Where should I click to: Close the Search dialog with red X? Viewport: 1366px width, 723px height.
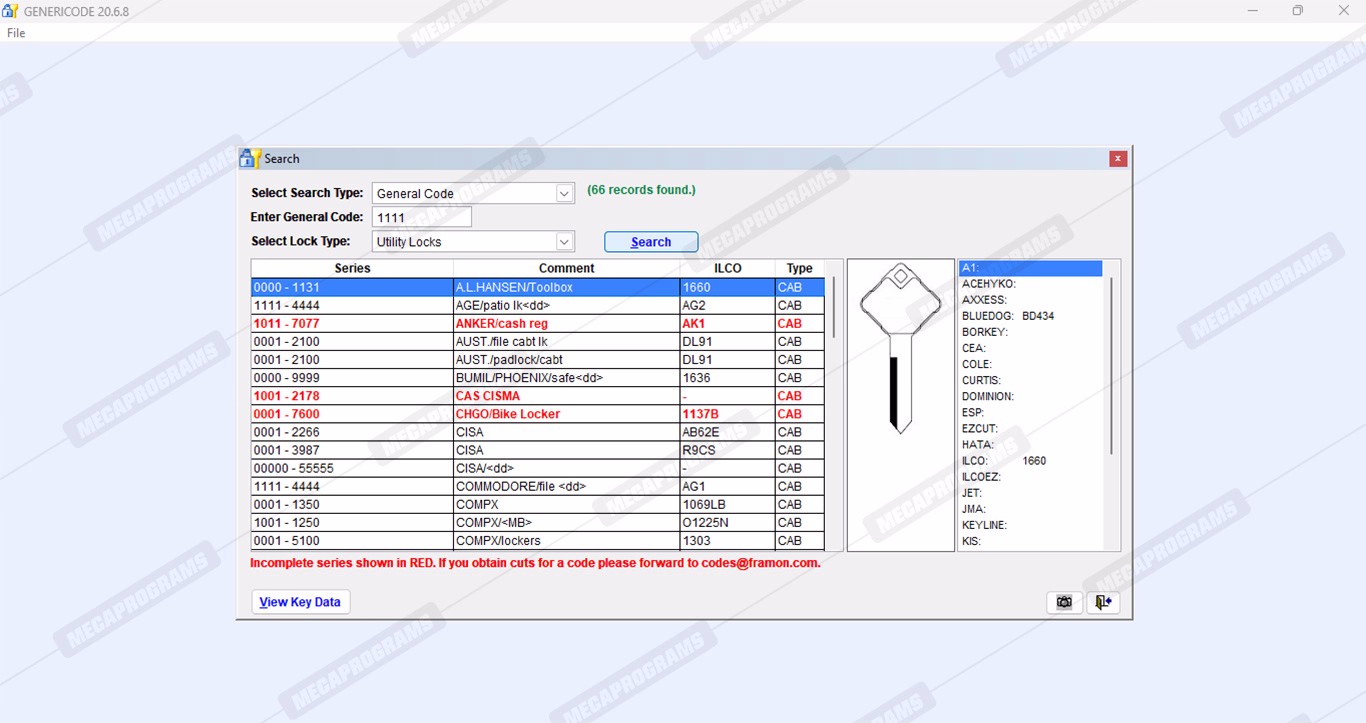(x=1118, y=159)
